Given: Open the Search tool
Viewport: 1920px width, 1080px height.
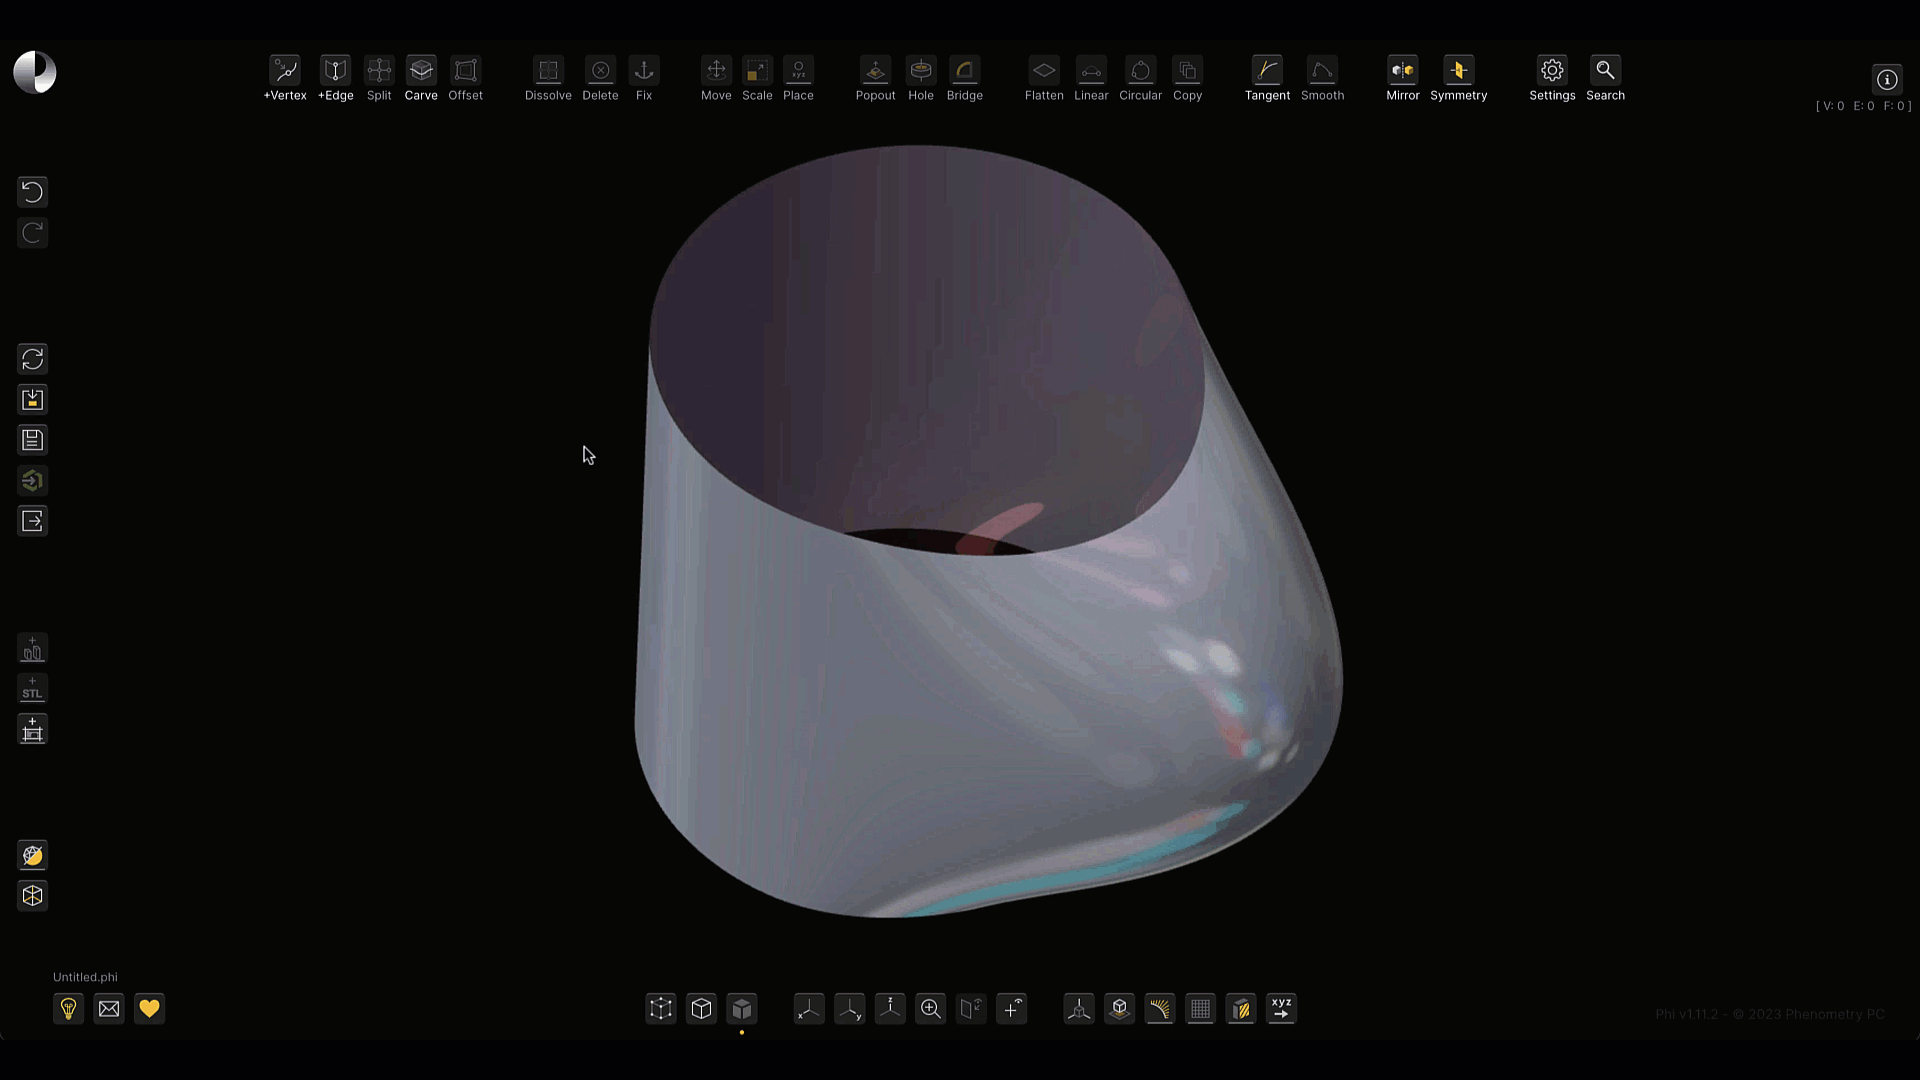Looking at the screenshot, I should point(1605,71).
